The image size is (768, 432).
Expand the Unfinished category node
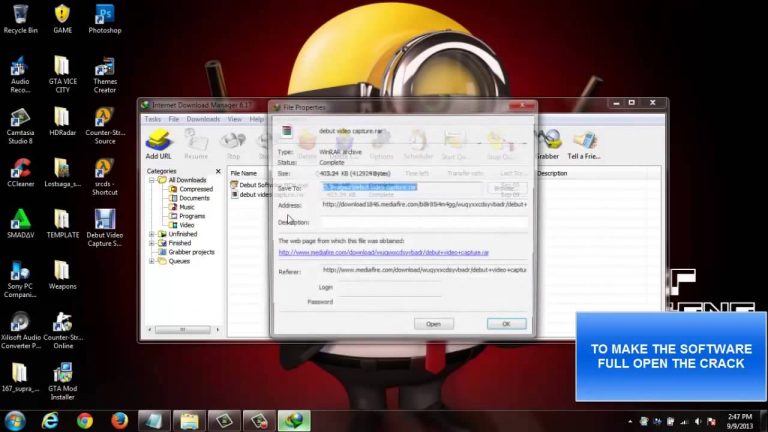tap(152, 234)
